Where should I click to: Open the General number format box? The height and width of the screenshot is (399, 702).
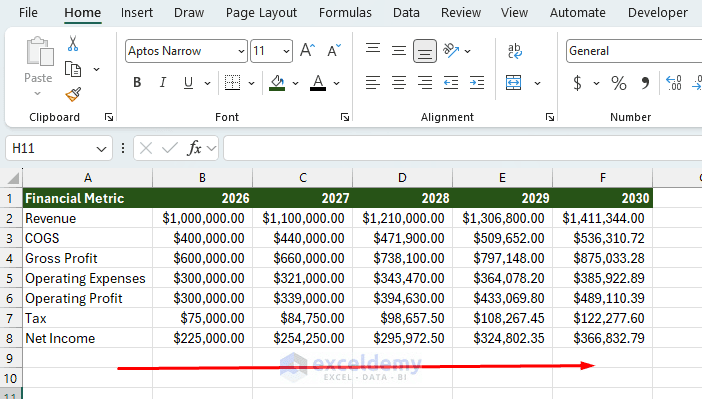point(634,51)
